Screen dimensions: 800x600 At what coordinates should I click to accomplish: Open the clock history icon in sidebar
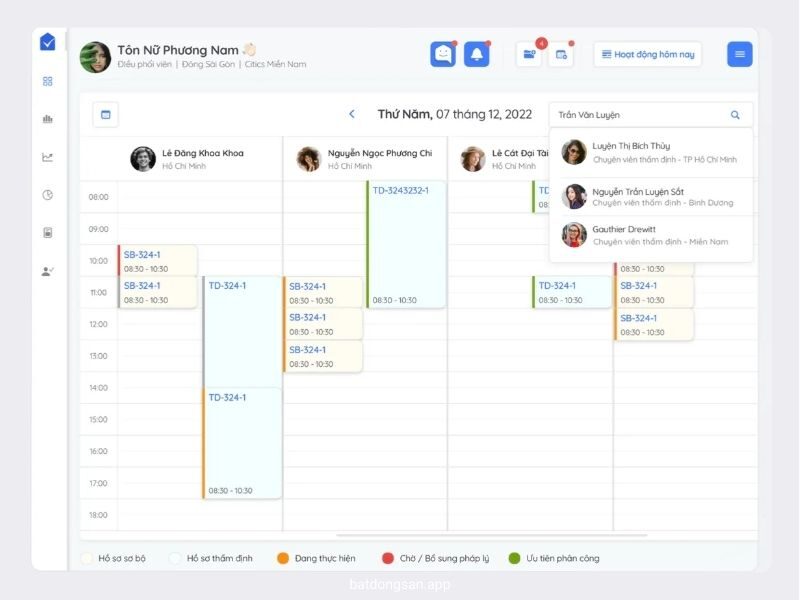pos(47,195)
